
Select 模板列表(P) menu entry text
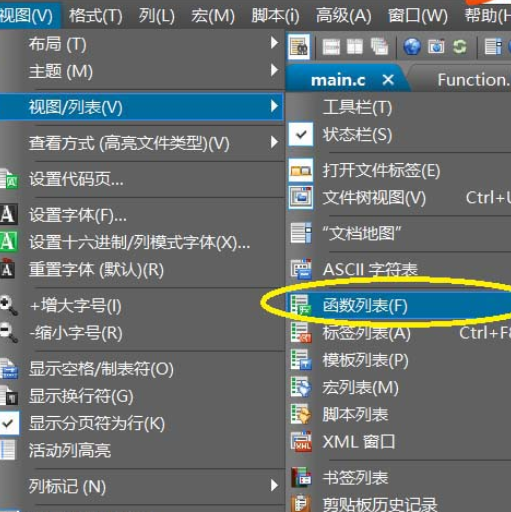coord(365,360)
